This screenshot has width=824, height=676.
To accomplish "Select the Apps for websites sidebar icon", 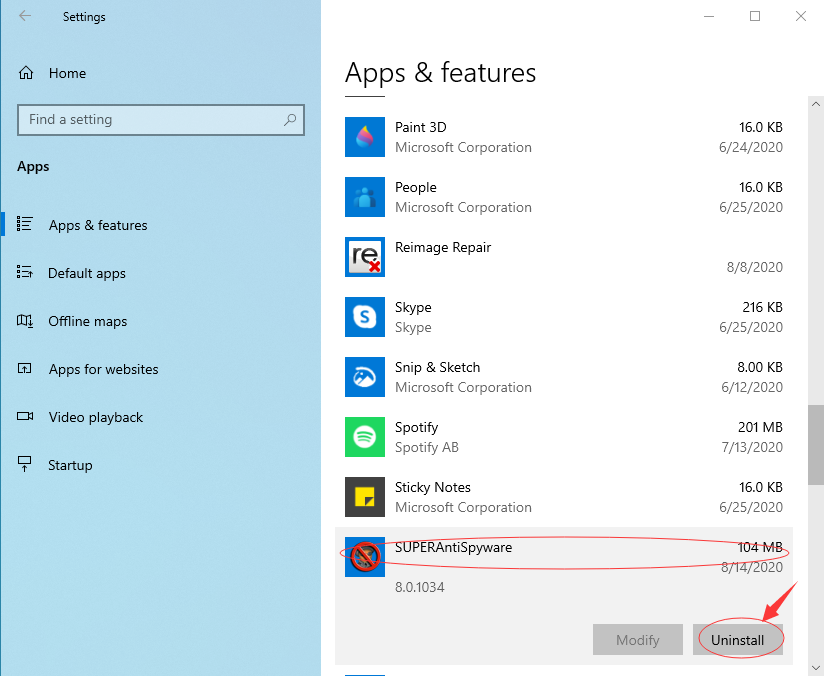I will point(25,368).
